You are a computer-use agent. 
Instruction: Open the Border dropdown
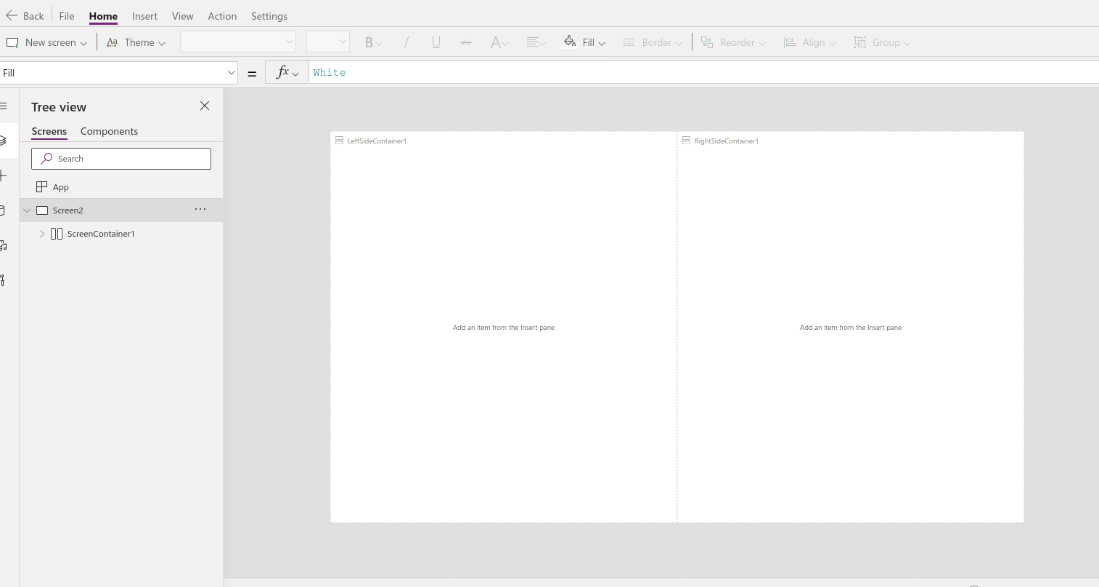pyautogui.click(x=653, y=43)
